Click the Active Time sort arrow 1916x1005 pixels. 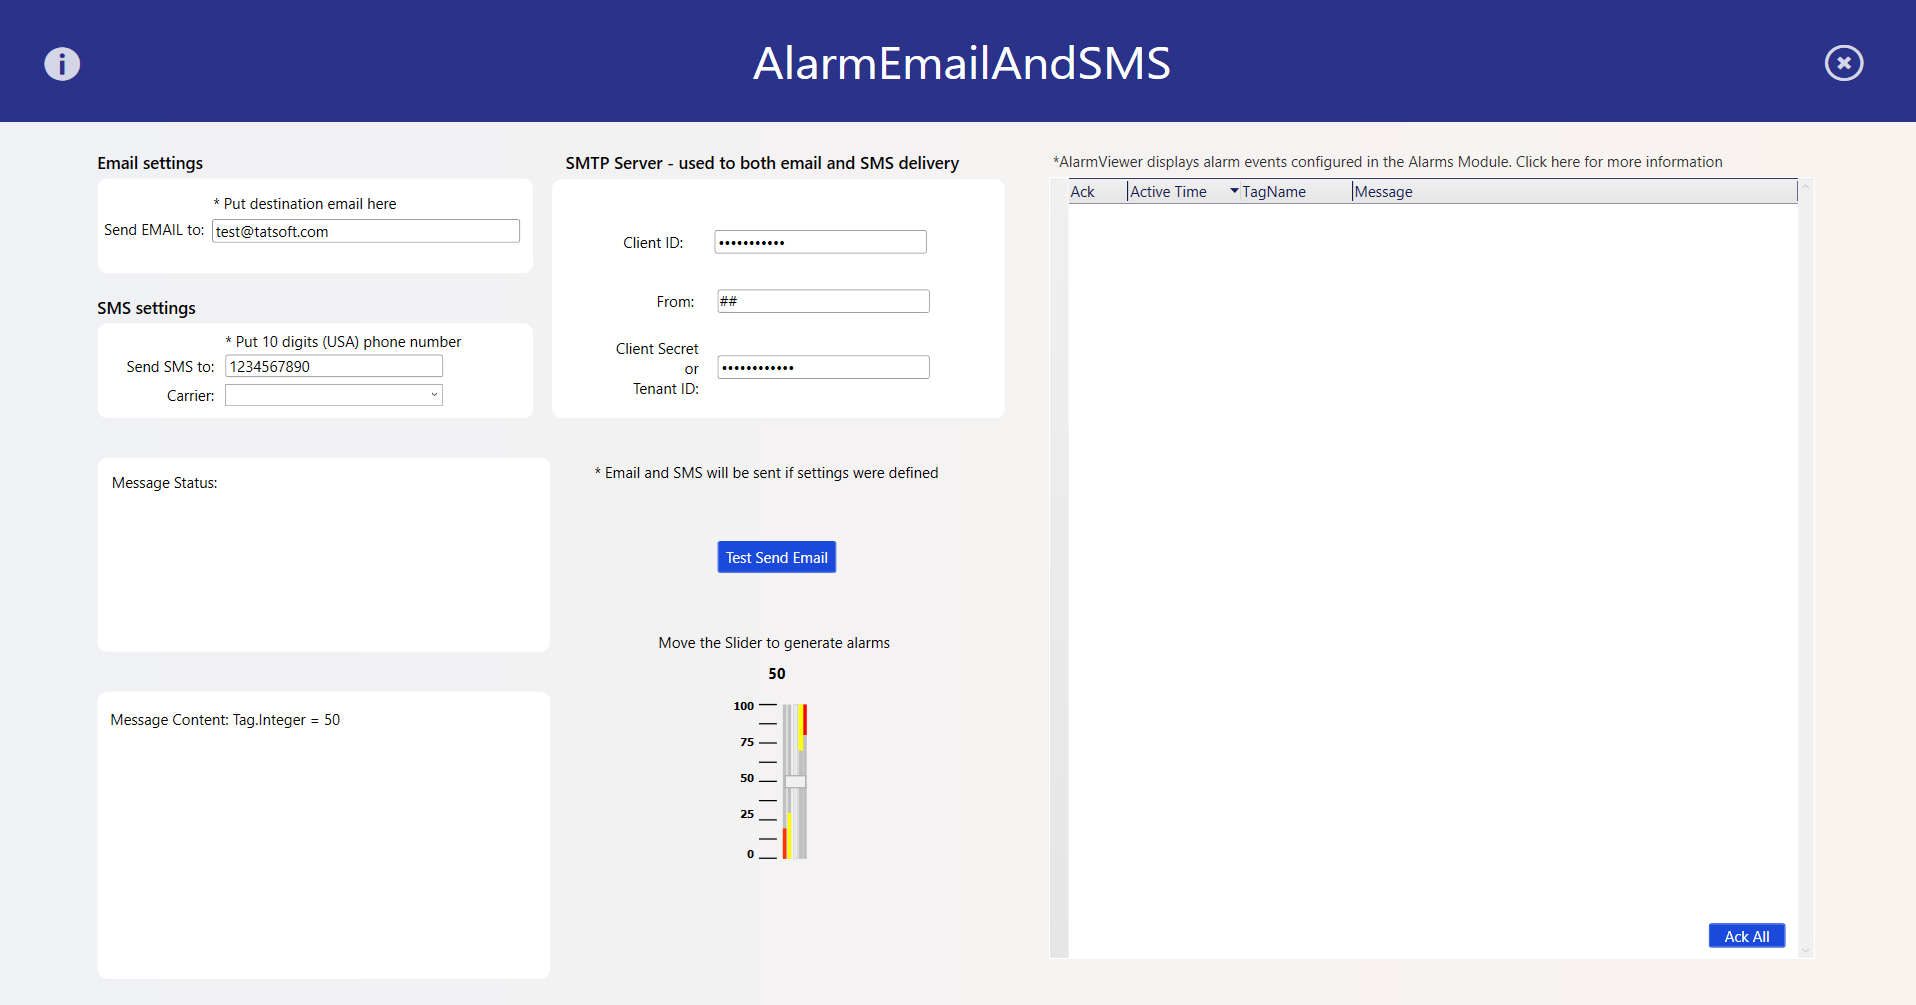(x=1234, y=191)
